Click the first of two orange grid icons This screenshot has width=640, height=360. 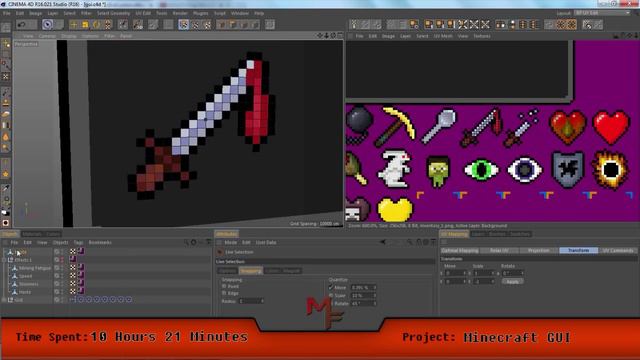(x=561, y=24)
